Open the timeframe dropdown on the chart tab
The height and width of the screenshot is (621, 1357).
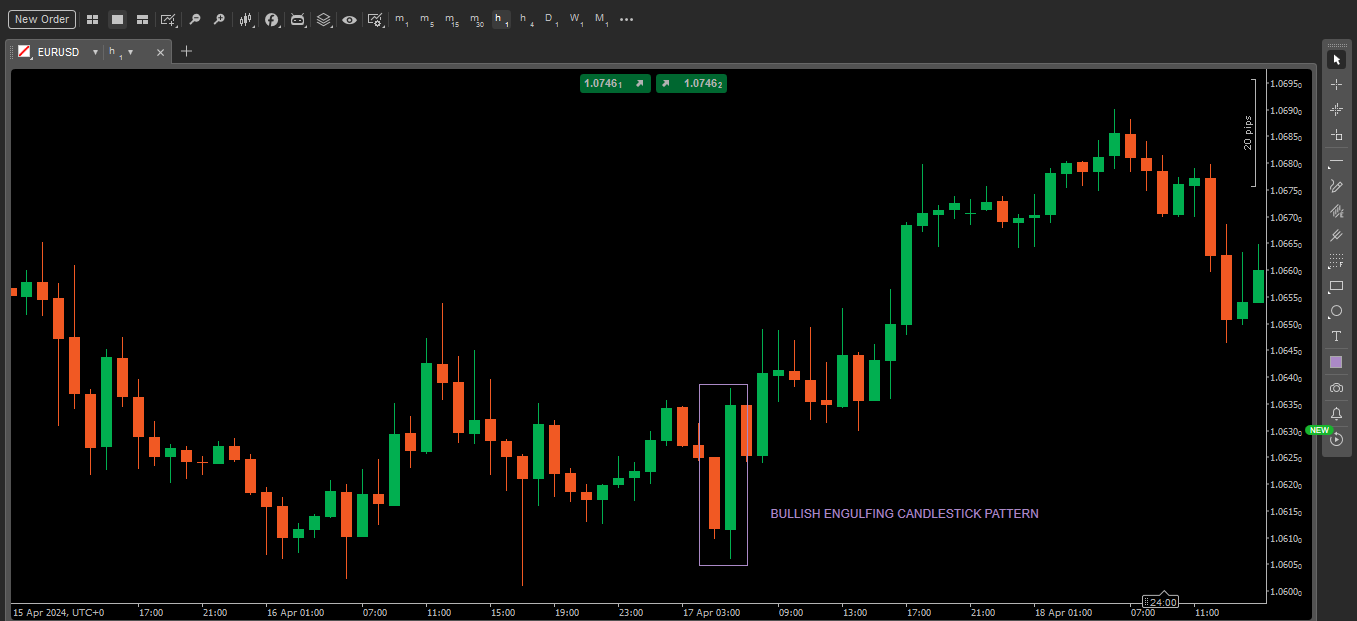click(130, 51)
